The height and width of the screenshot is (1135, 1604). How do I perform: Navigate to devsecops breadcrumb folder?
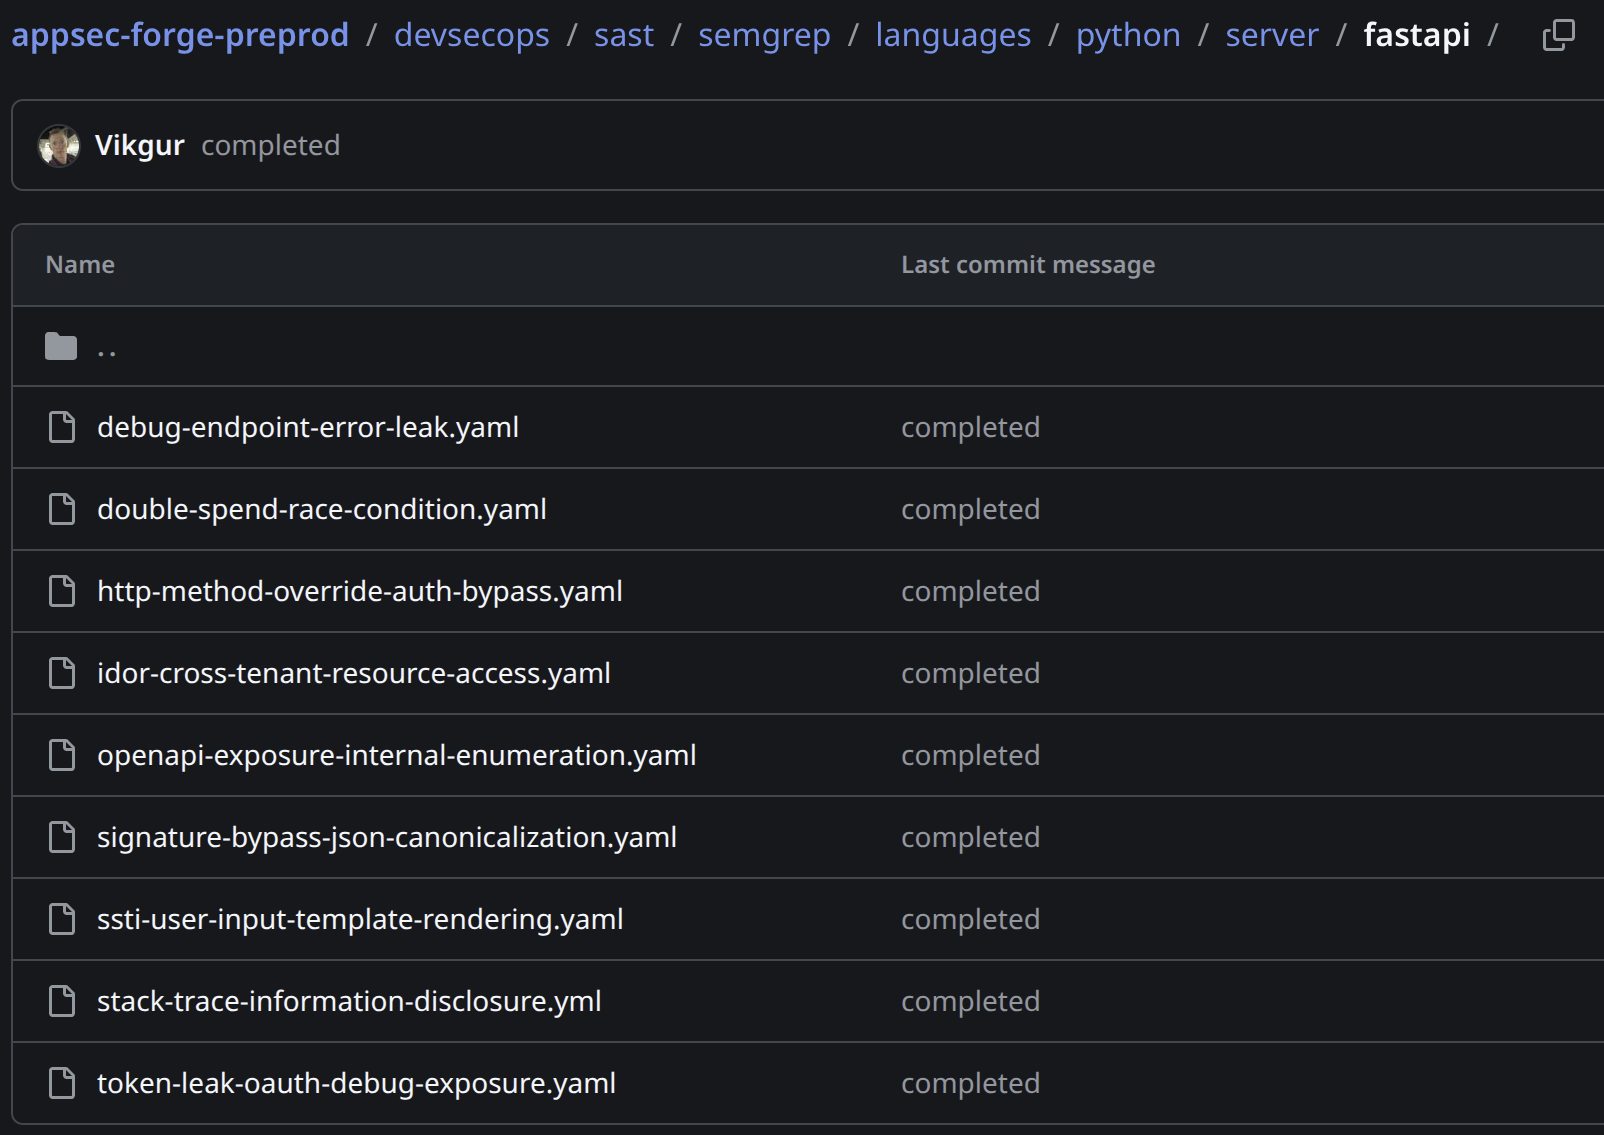tap(472, 35)
